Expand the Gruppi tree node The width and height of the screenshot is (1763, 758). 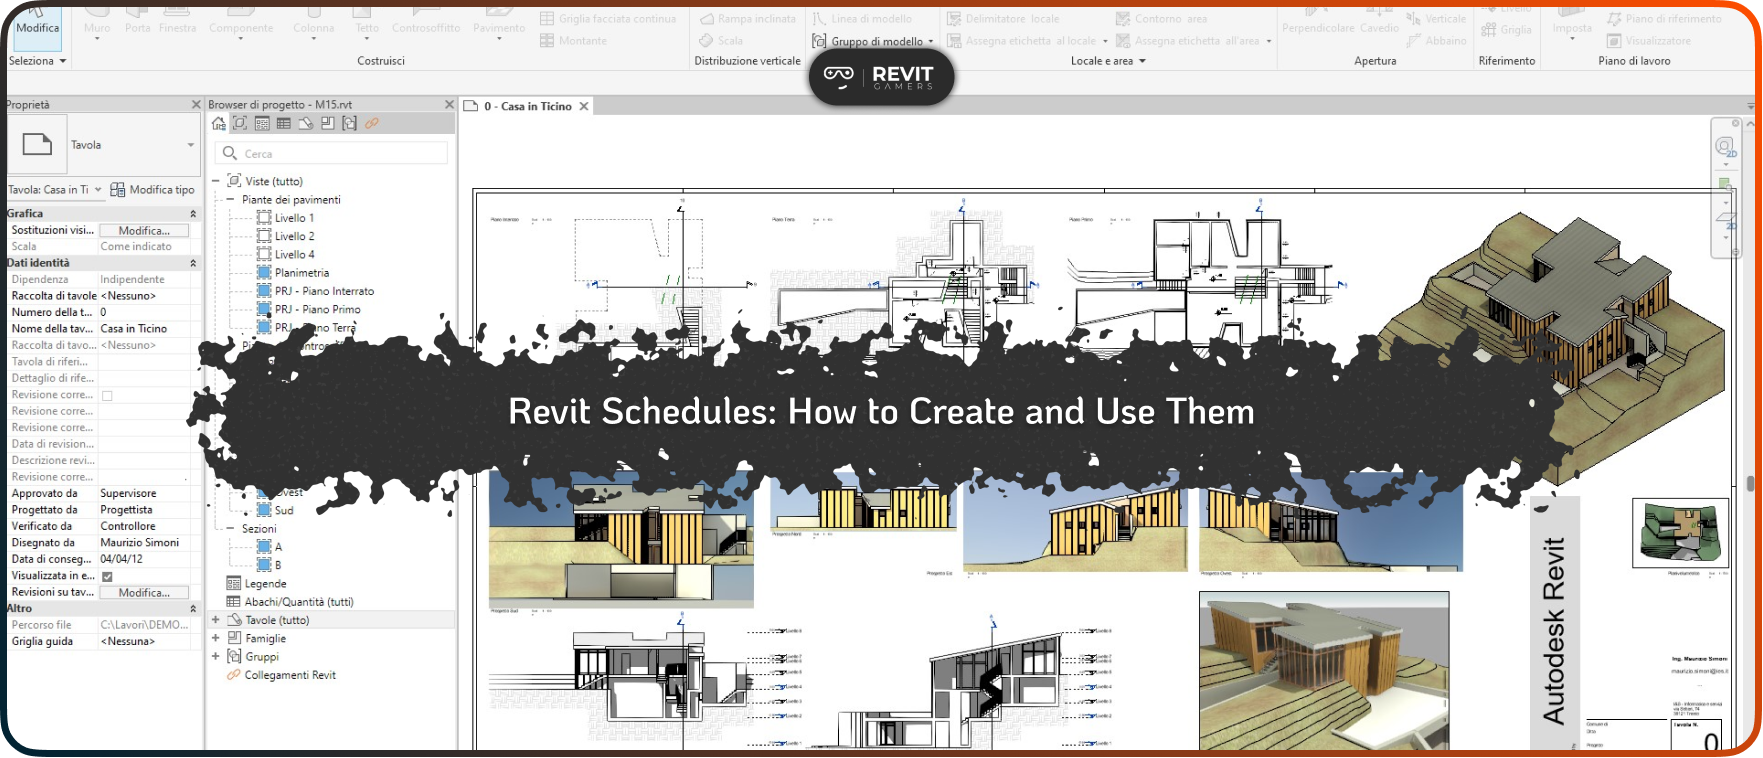[x=215, y=657]
